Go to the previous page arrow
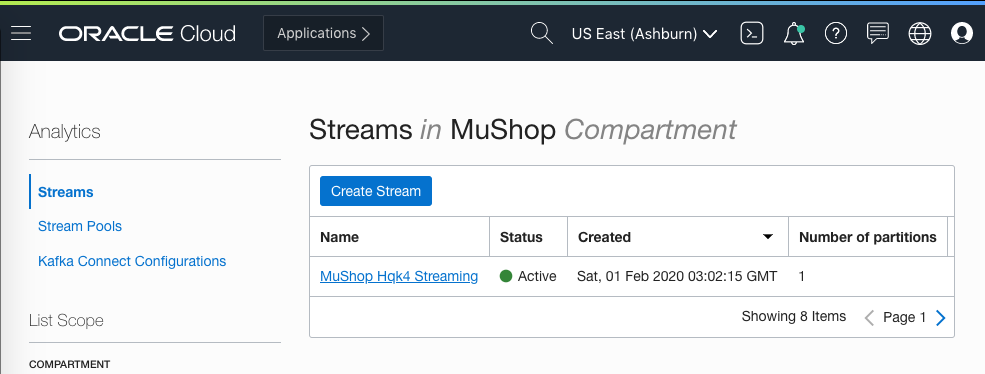985x374 pixels. tap(869, 318)
